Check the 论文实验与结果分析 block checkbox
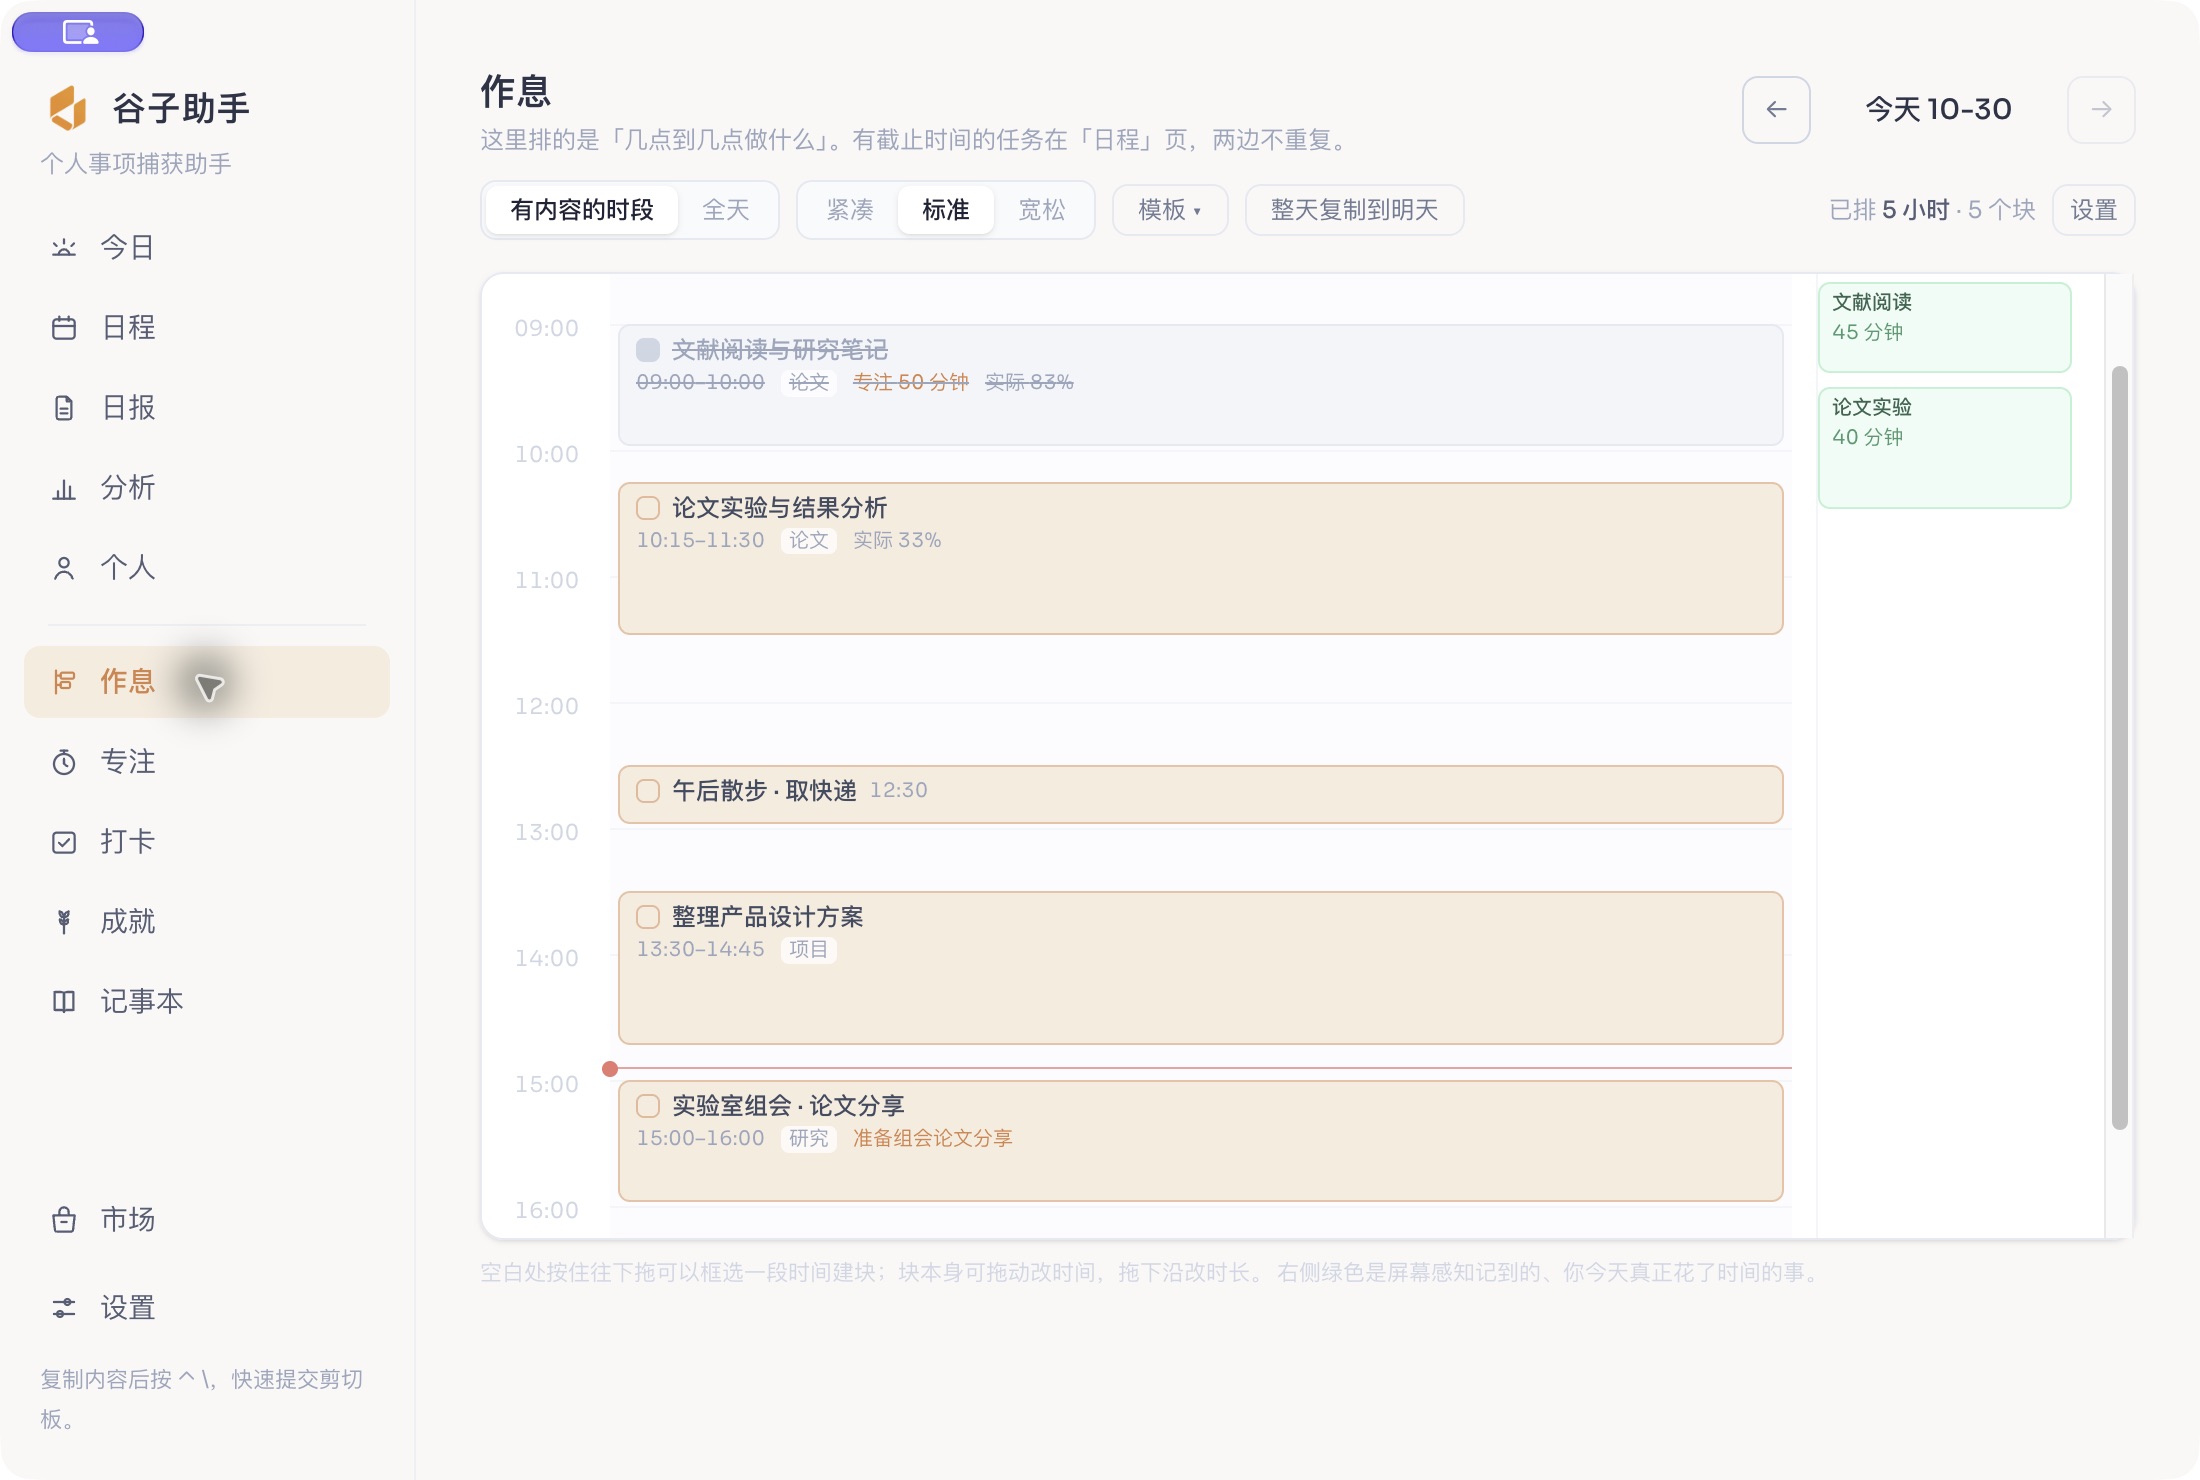The width and height of the screenshot is (2200, 1480). [648, 508]
